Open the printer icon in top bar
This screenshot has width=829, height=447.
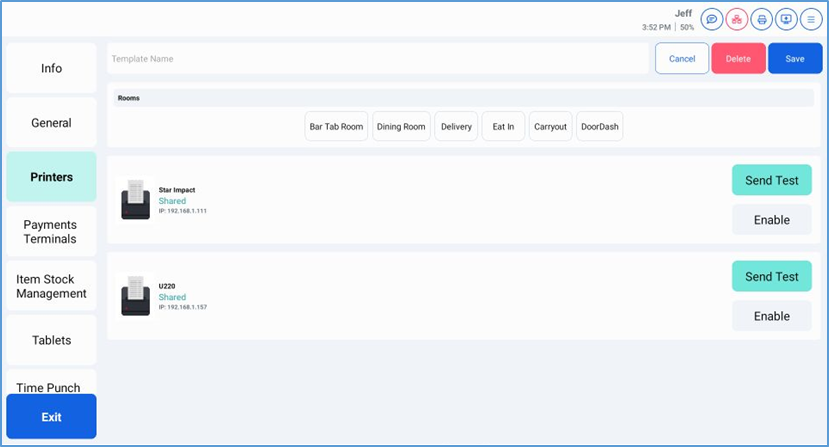(762, 19)
